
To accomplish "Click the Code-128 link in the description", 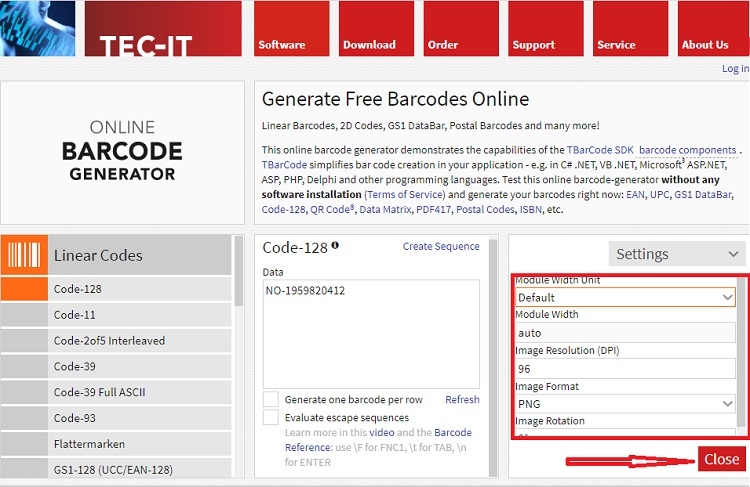I will [283, 209].
